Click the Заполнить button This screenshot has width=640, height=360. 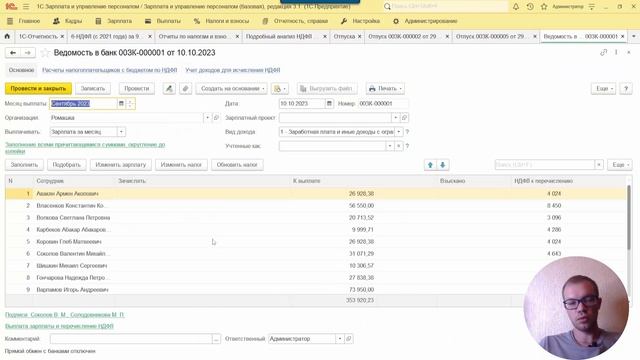coord(24,165)
